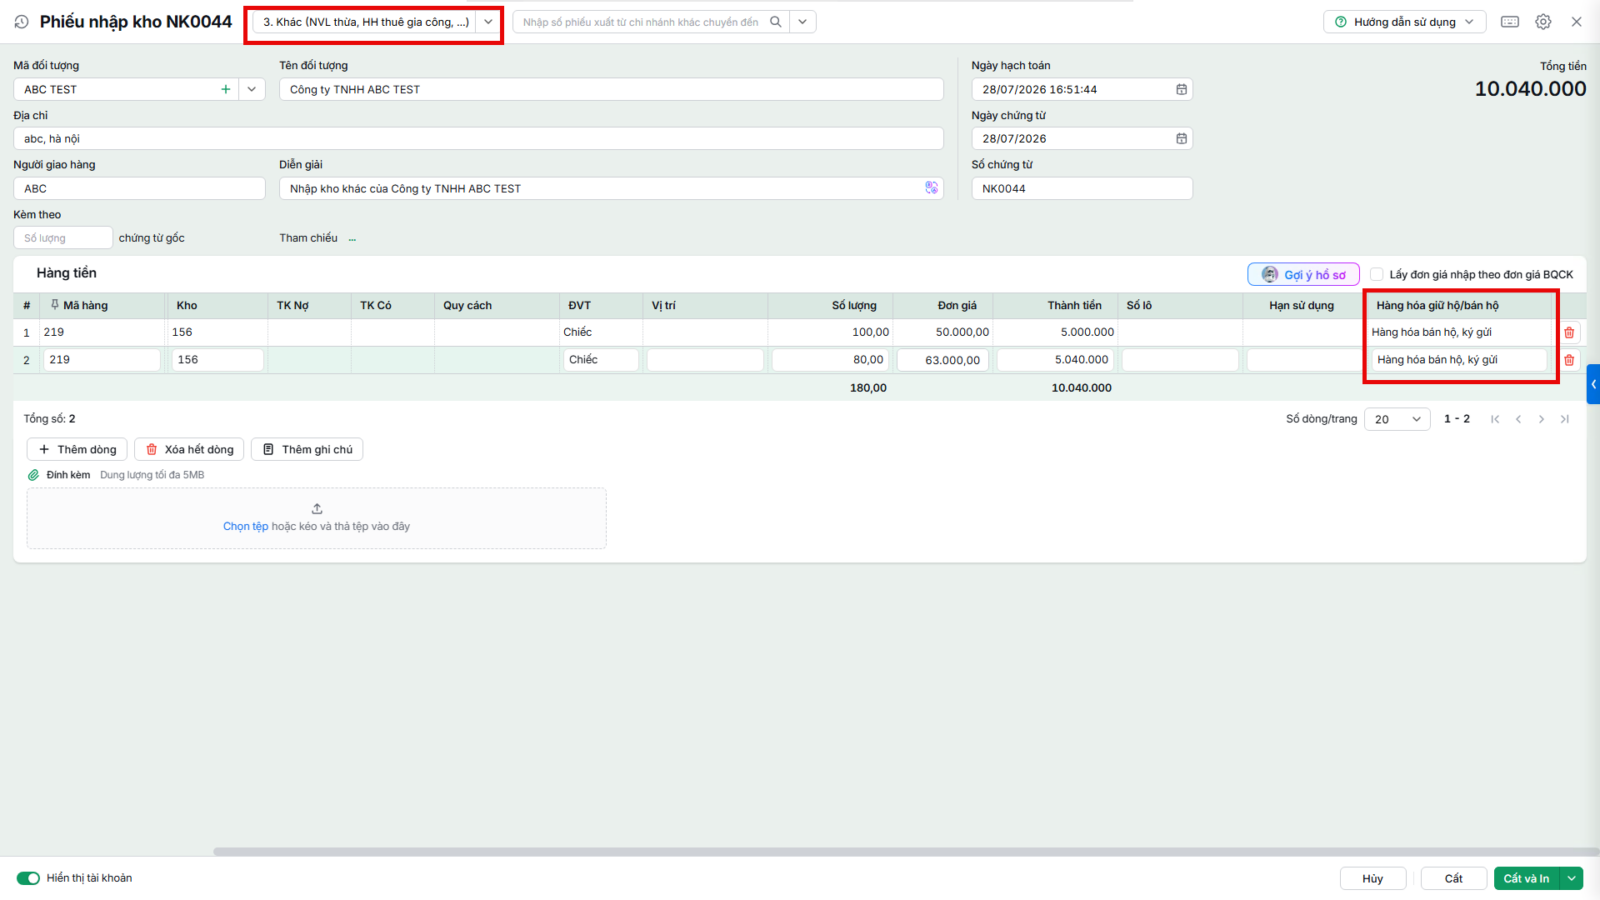
Task: Delete row 2 with trash icon
Action: (x=1569, y=360)
